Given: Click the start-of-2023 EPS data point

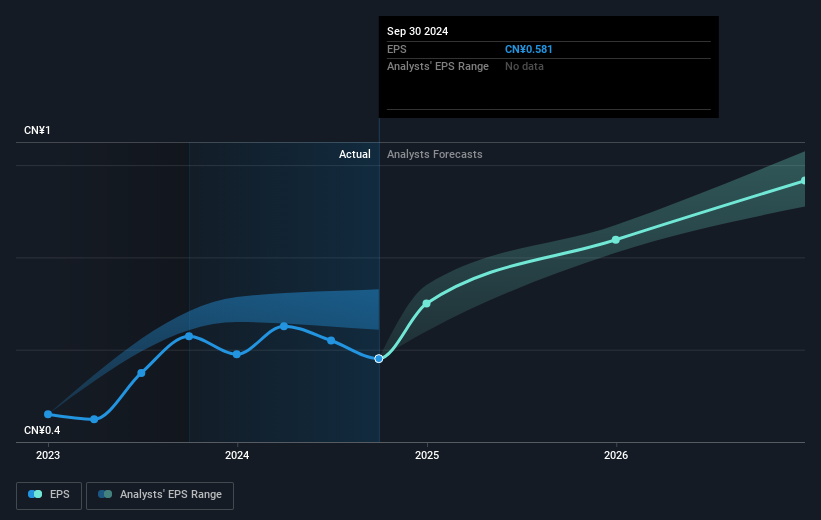Looking at the screenshot, I should 48,414.
